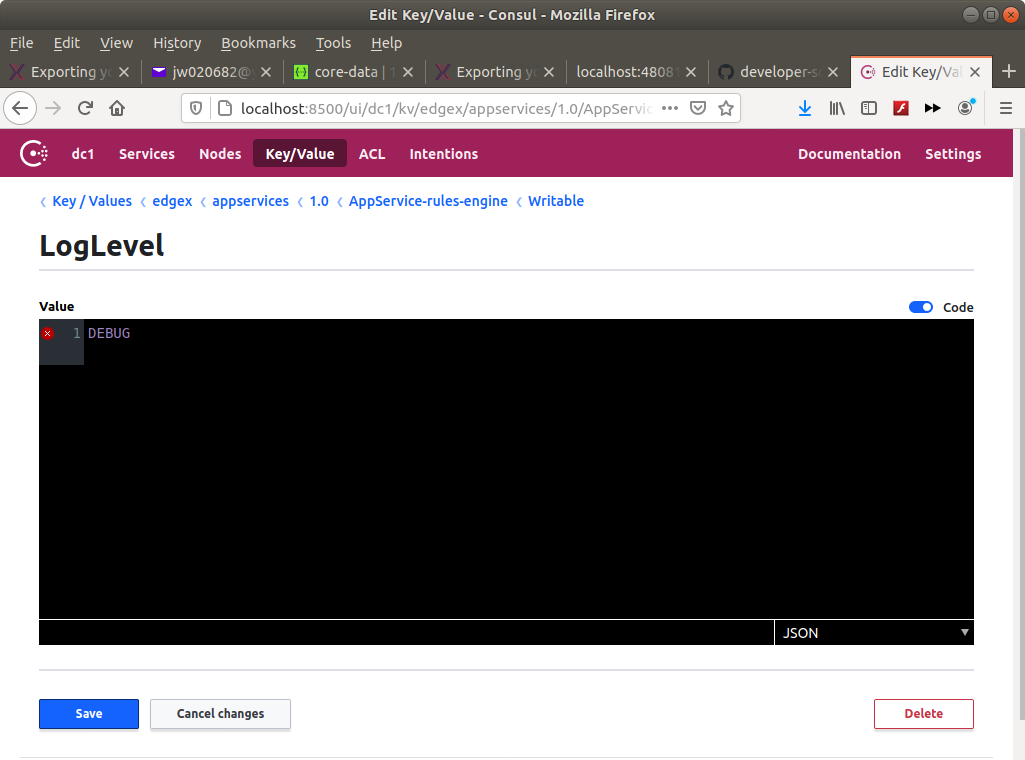
Task: Navigate to the Writable breadcrumb
Action: coord(556,201)
